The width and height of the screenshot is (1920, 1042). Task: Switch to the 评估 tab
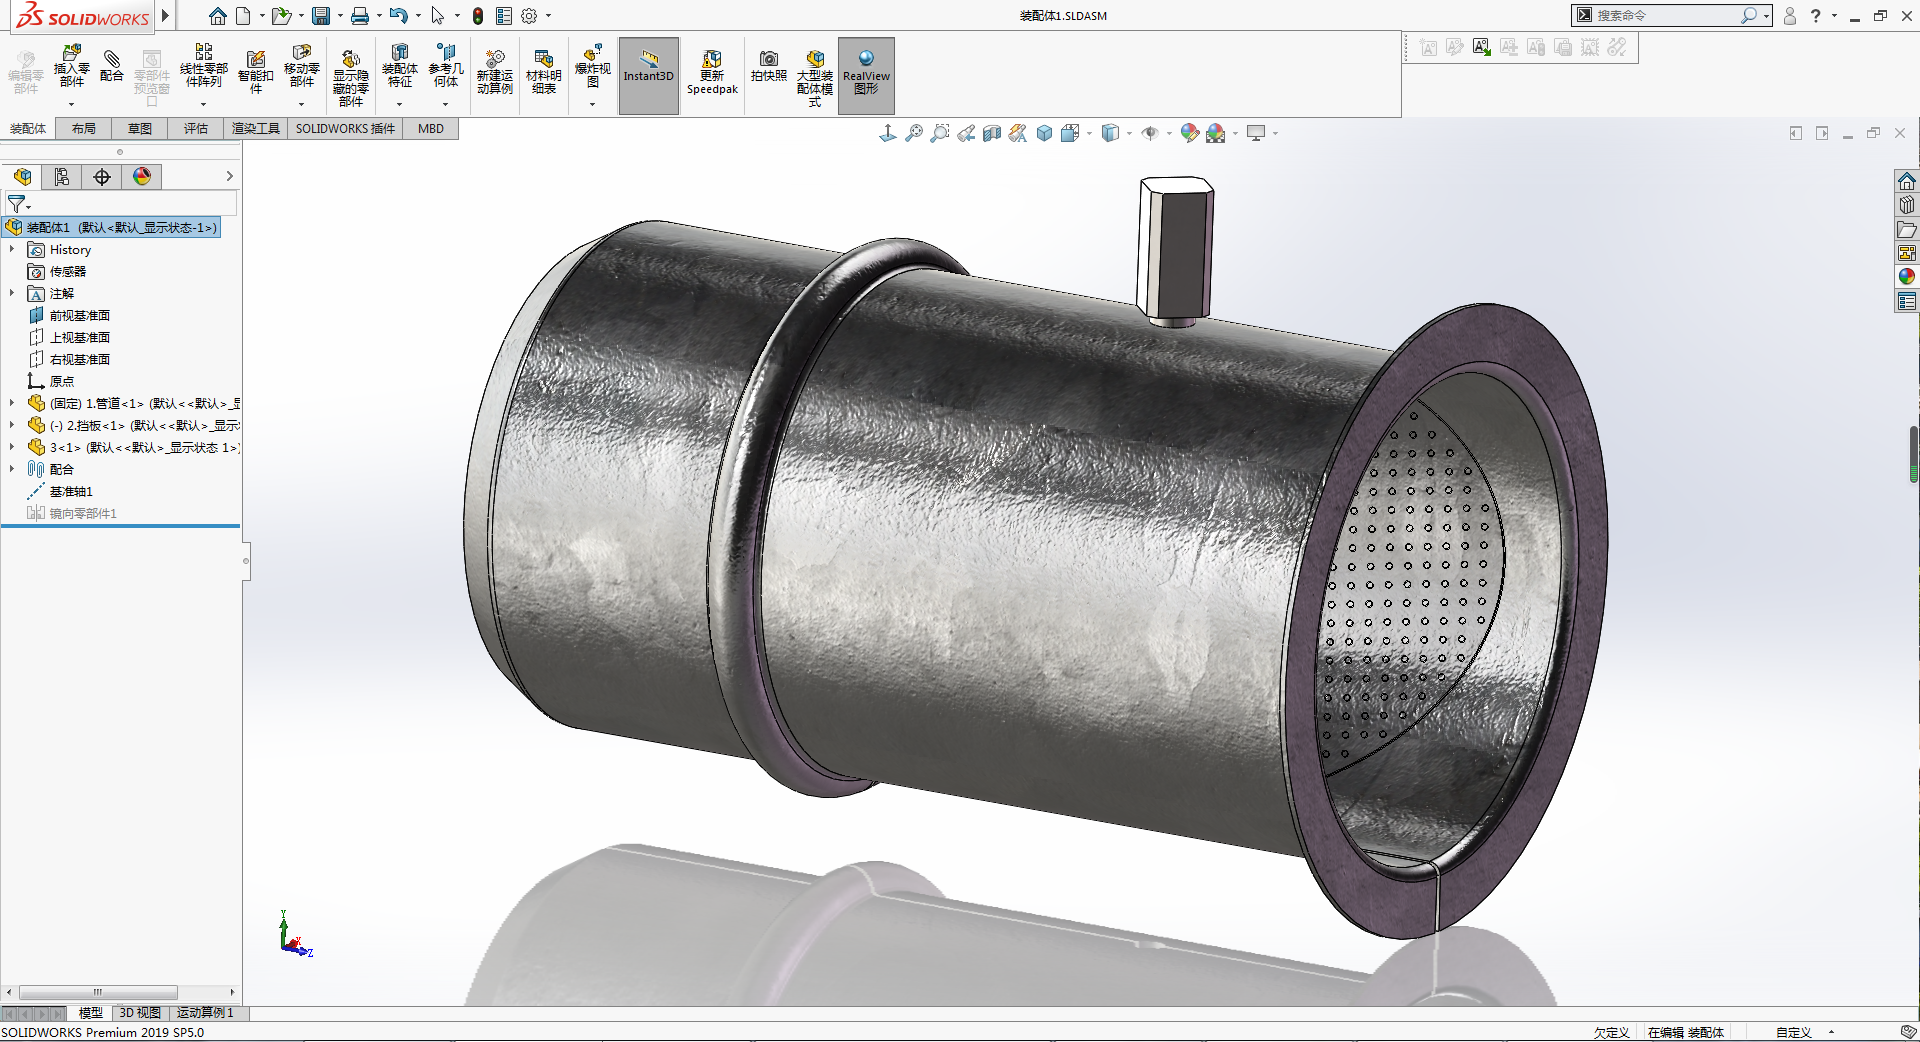click(x=196, y=129)
